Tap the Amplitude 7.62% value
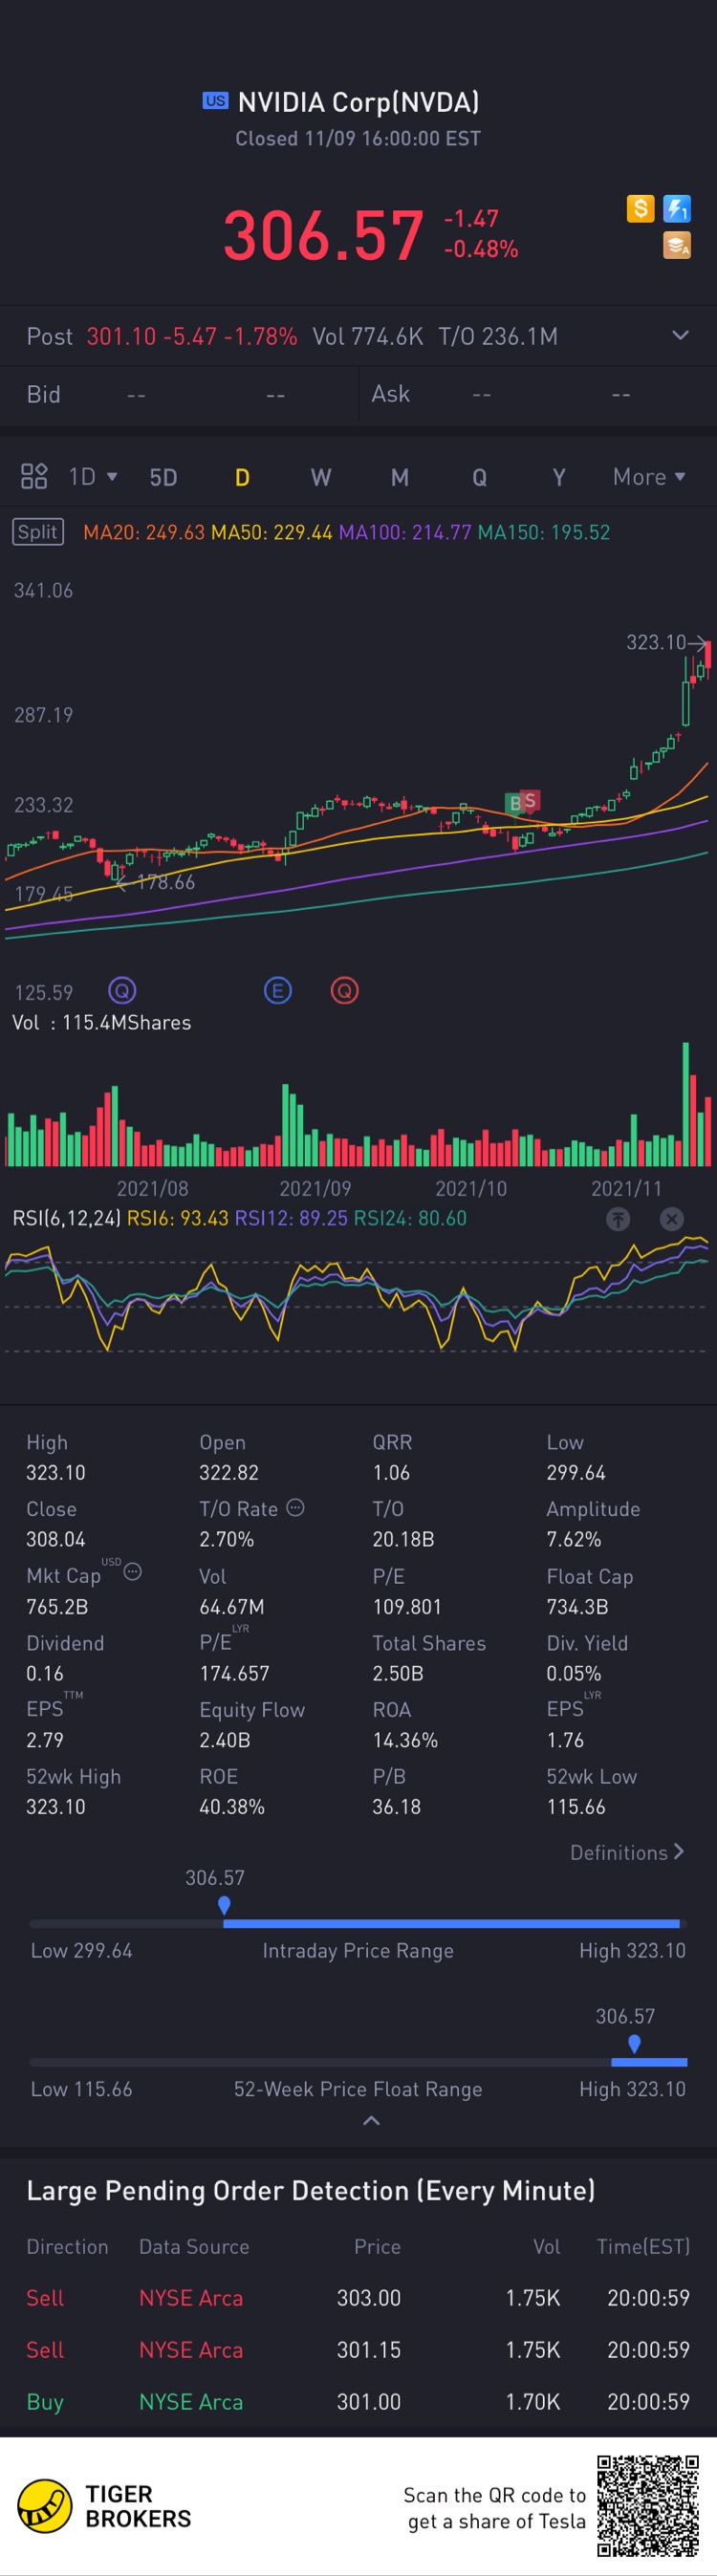The image size is (717, 2576). point(574,1539)
